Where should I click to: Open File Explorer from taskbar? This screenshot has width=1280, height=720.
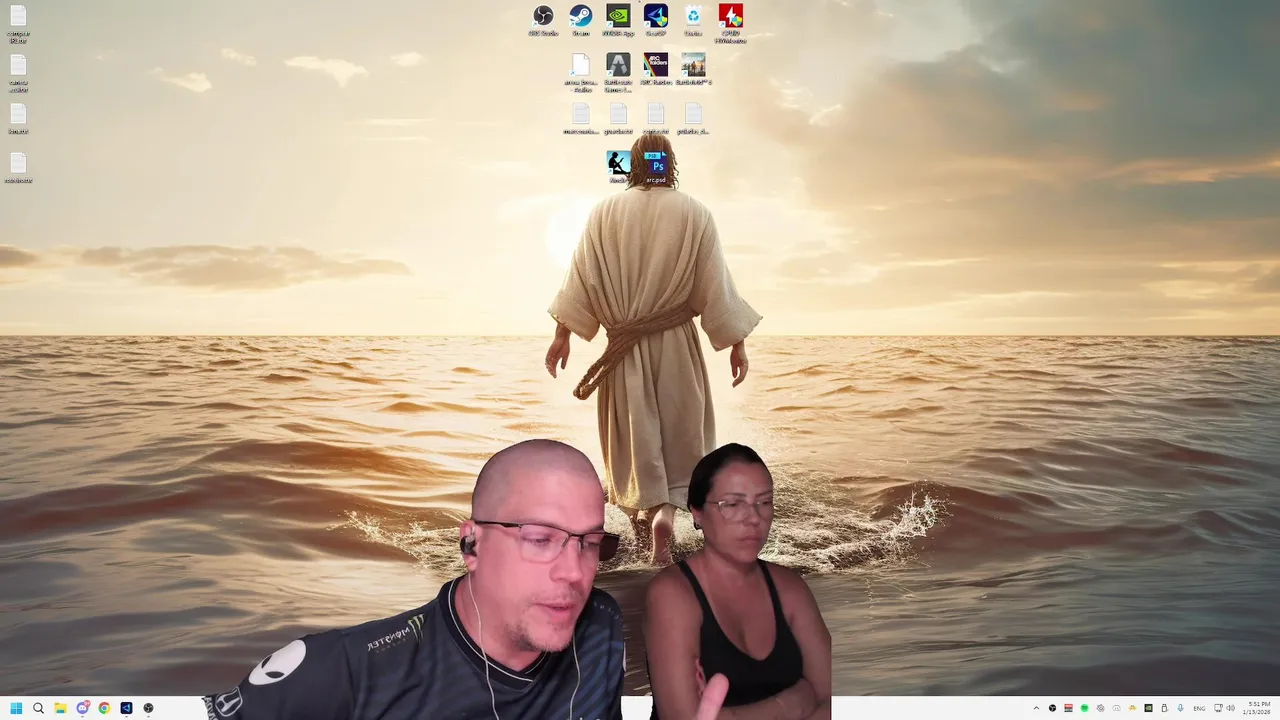click(x=60, y=708)
